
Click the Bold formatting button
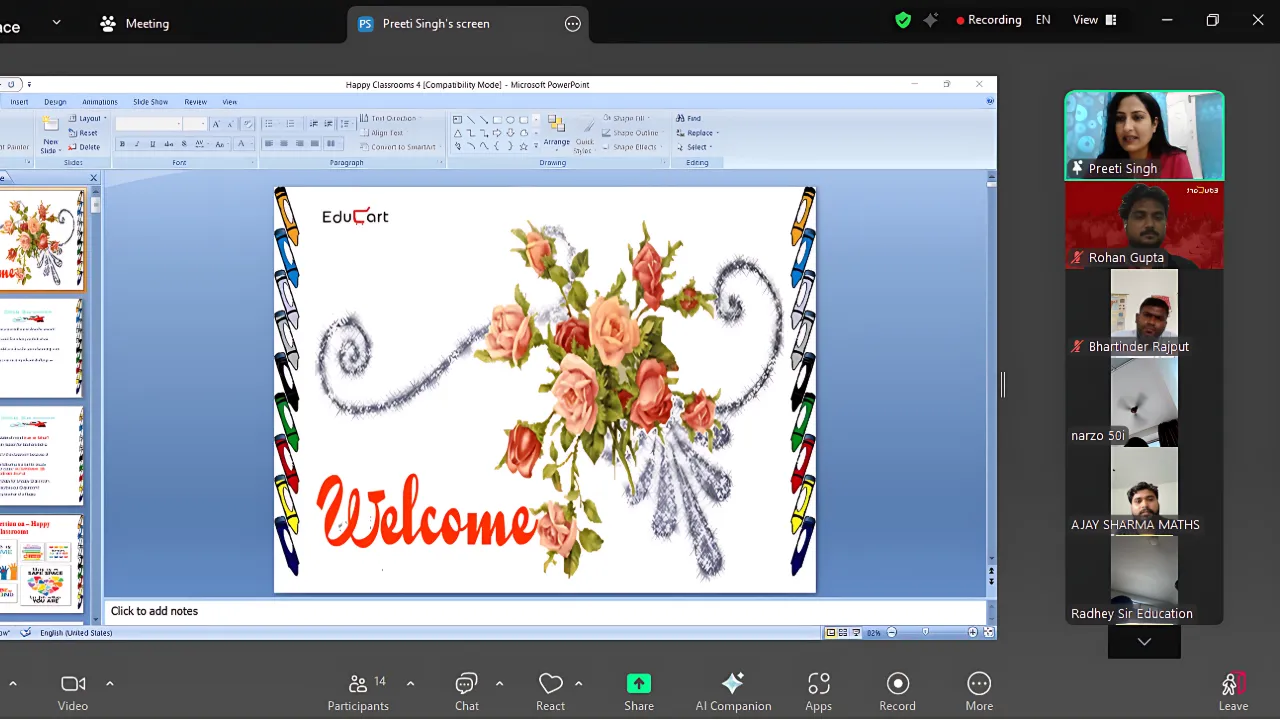122,144
